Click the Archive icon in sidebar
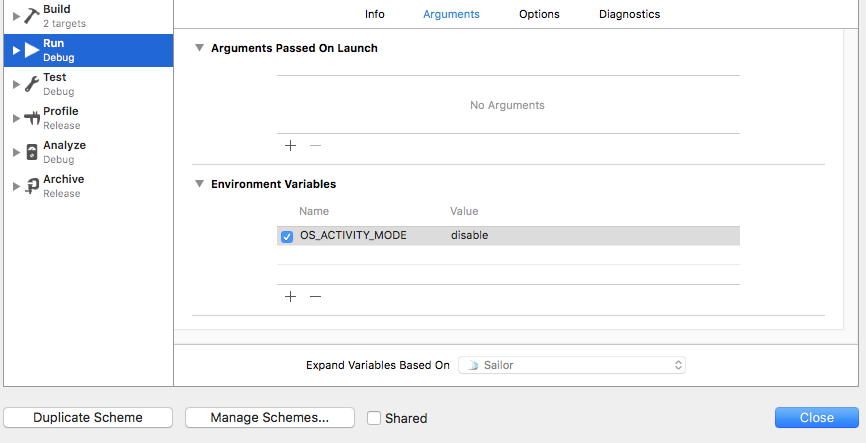Screen dimensions: 866x443 pyautogui.click(x=32, y=186)
